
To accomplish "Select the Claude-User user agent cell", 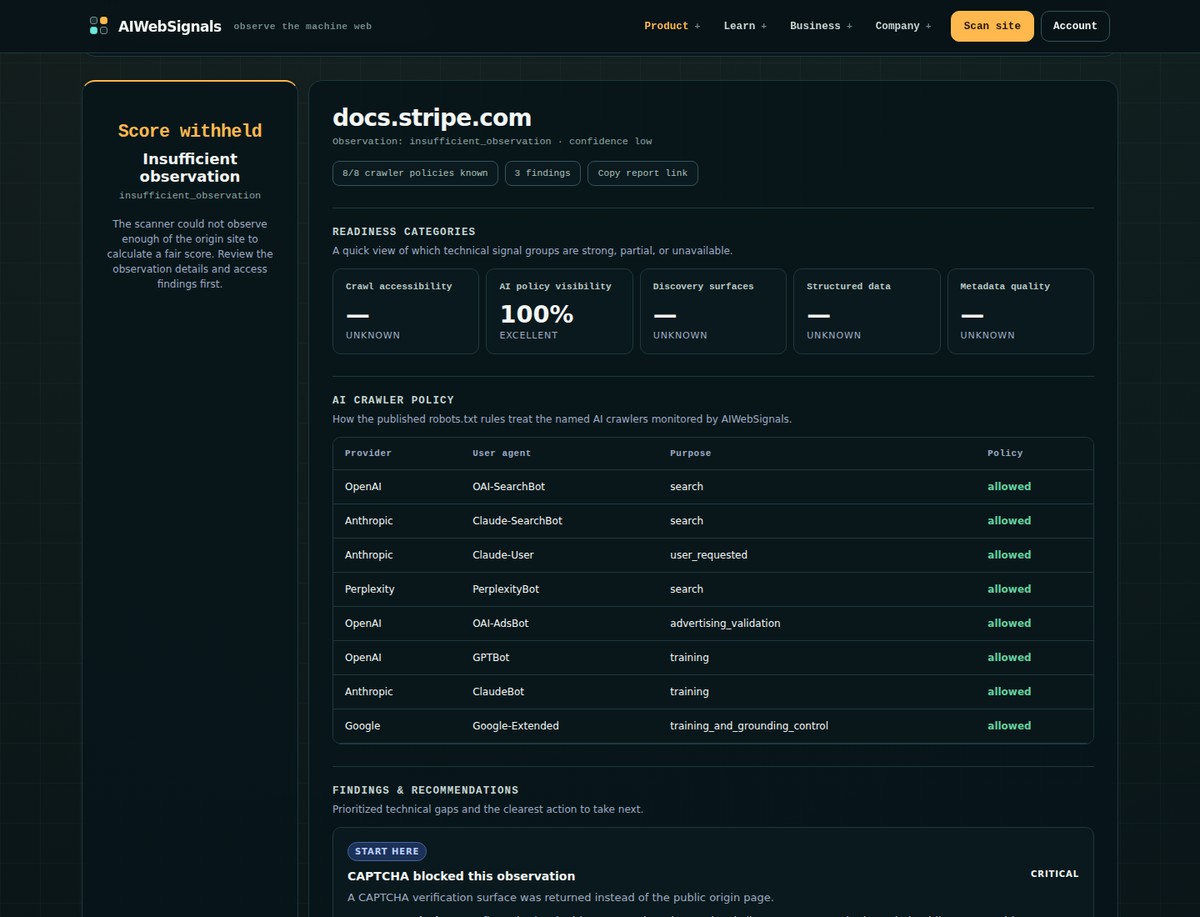I will [x=503, y=555].
